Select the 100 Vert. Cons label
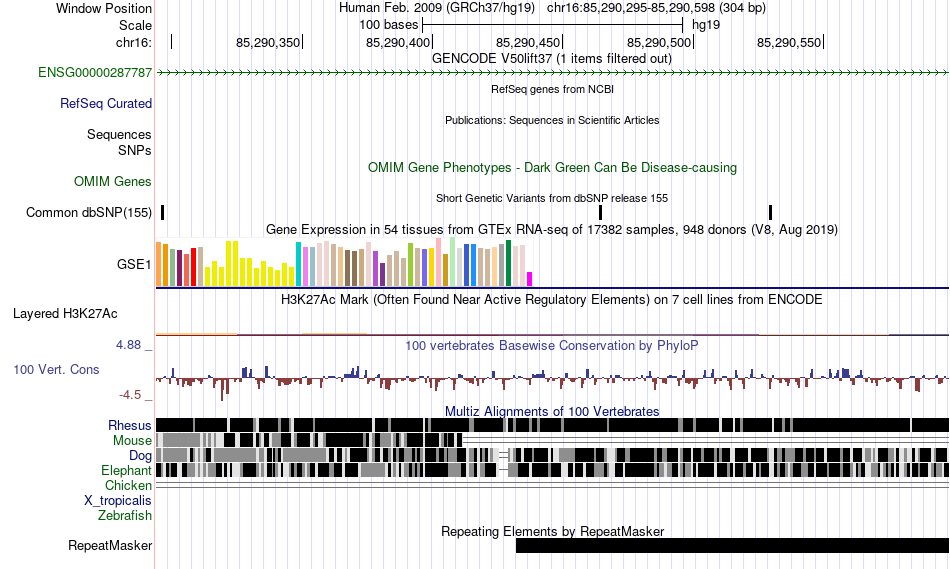The image size is (950, 569). pos(56,370)
